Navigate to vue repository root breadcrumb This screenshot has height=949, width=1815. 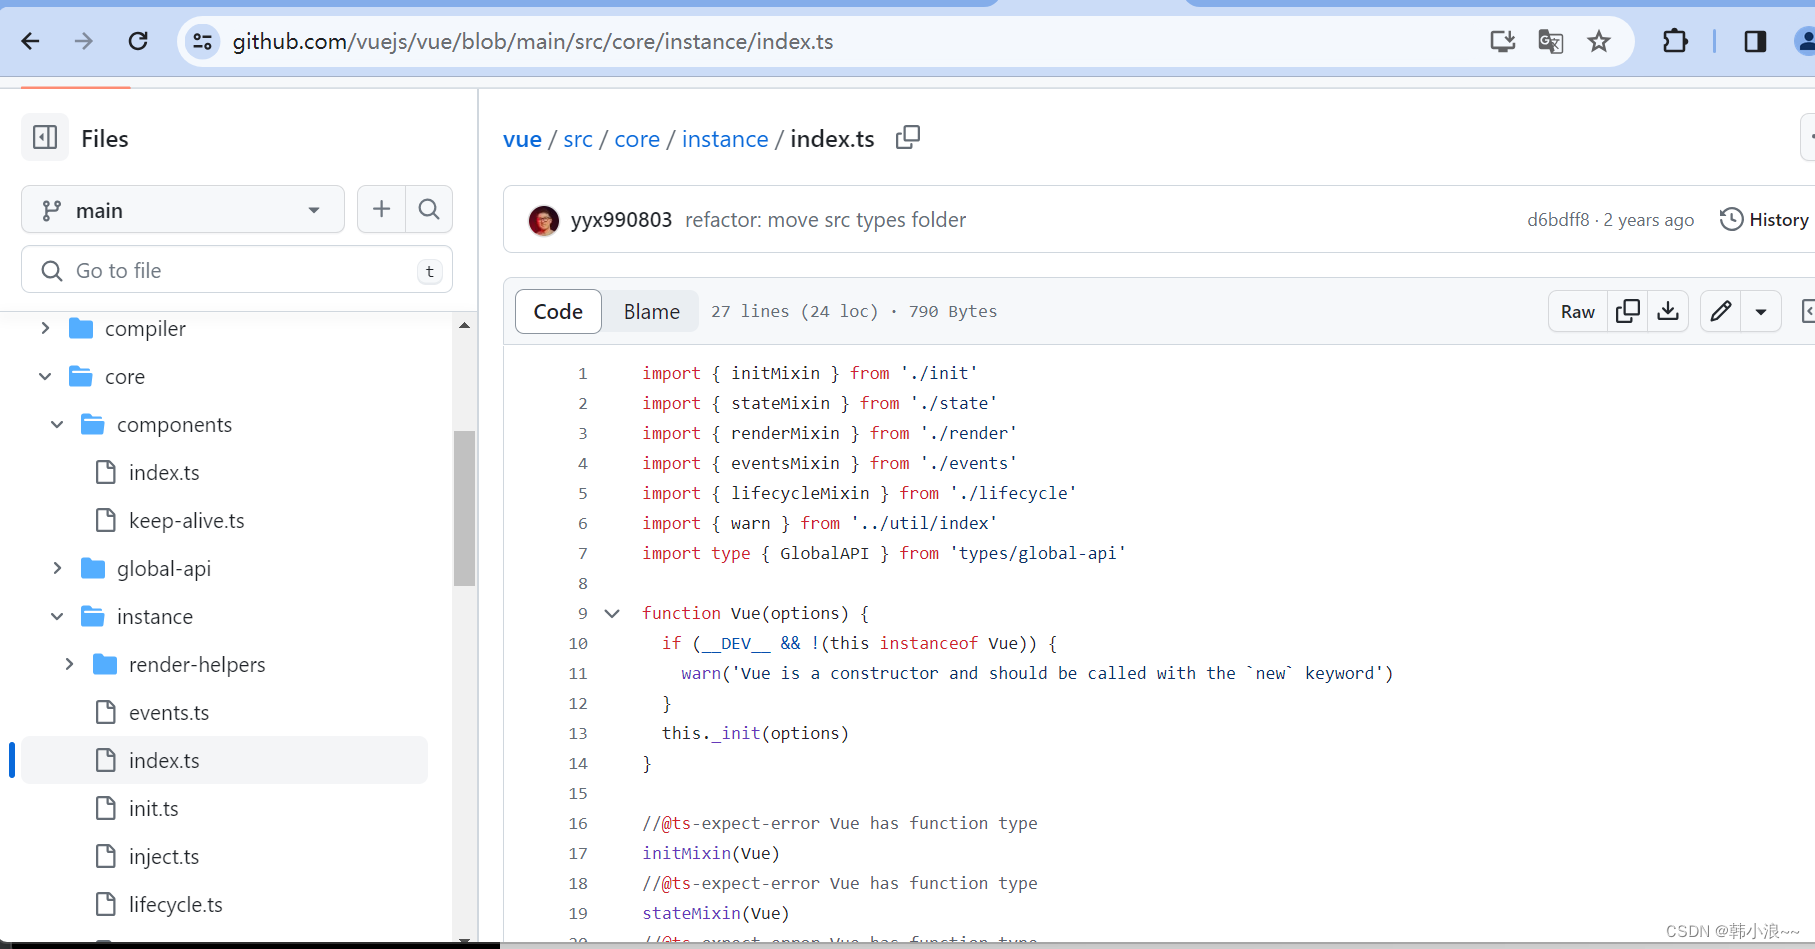(522, 139)
